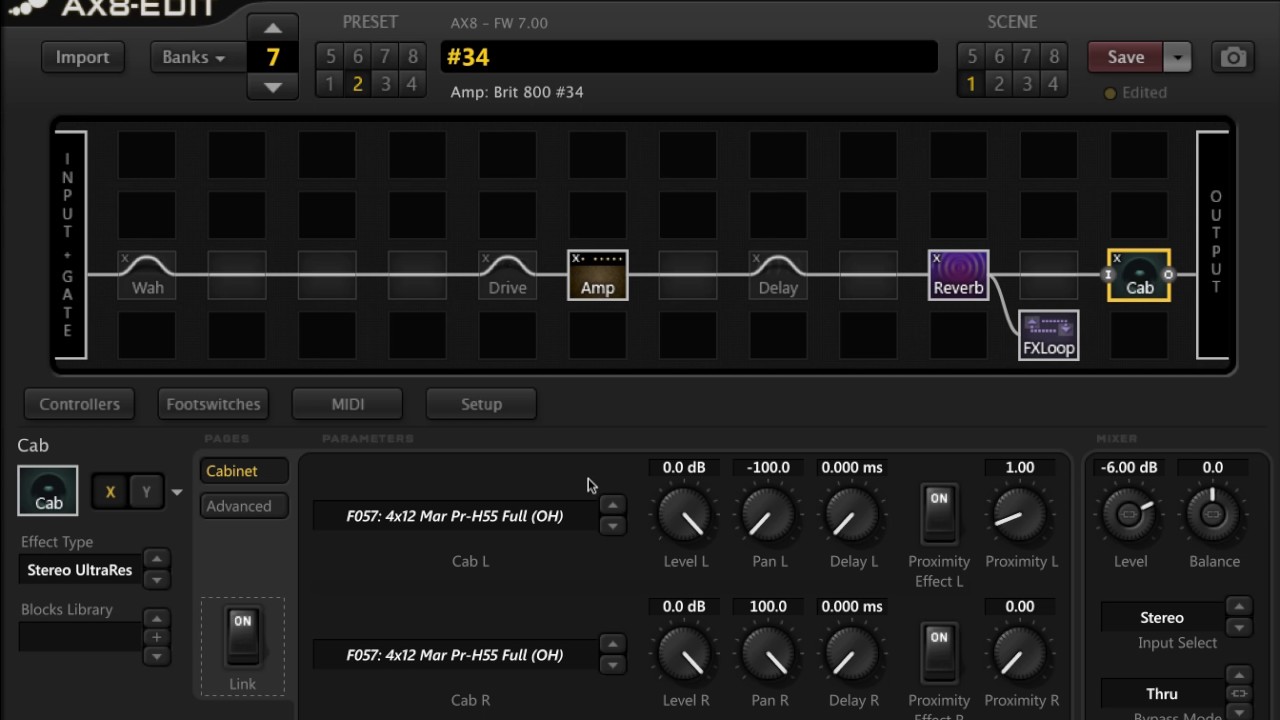Select Scene button 8
1280x720 pixels.
click(1053, 57)
